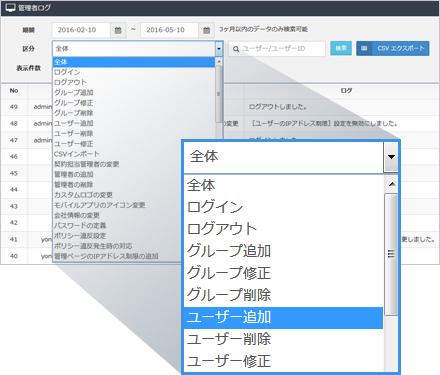Click the magnifier icon in user search box
The width and height of the screenshot is (440, 375).
click(x=236, y=49)
